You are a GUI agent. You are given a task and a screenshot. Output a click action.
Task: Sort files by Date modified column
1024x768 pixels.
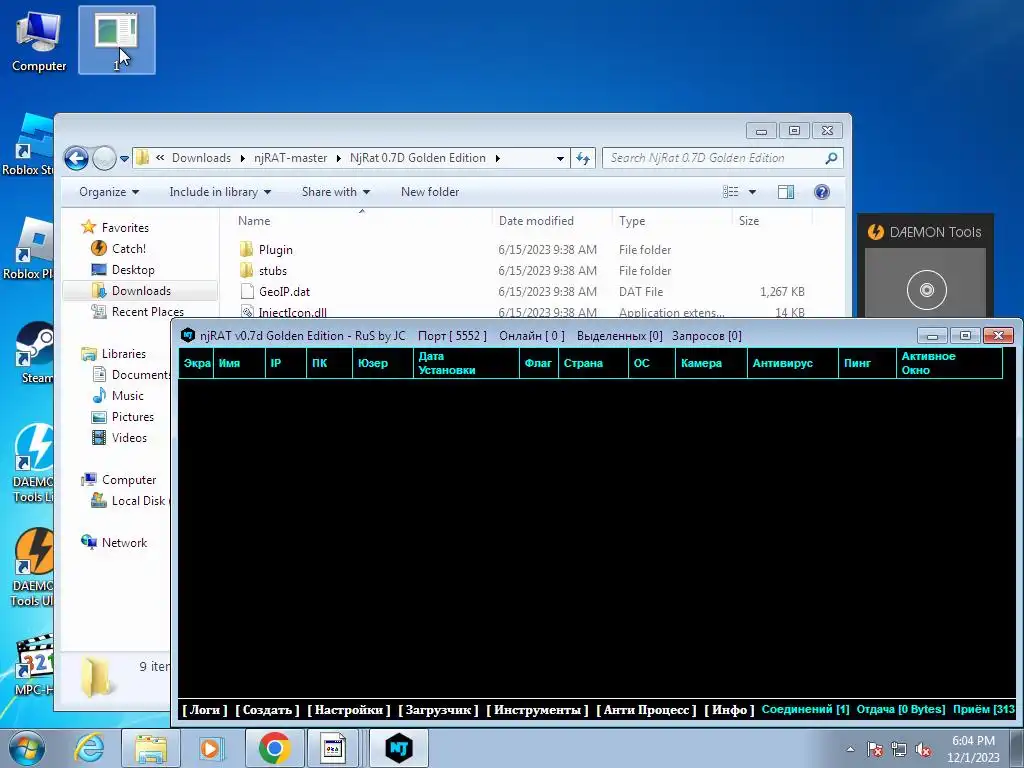click(x=536, y=221)
